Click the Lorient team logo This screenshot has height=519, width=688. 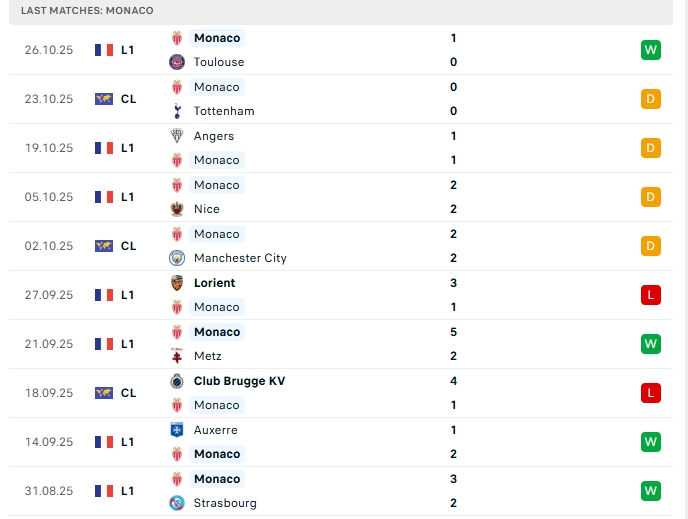[x=177, y=283]
